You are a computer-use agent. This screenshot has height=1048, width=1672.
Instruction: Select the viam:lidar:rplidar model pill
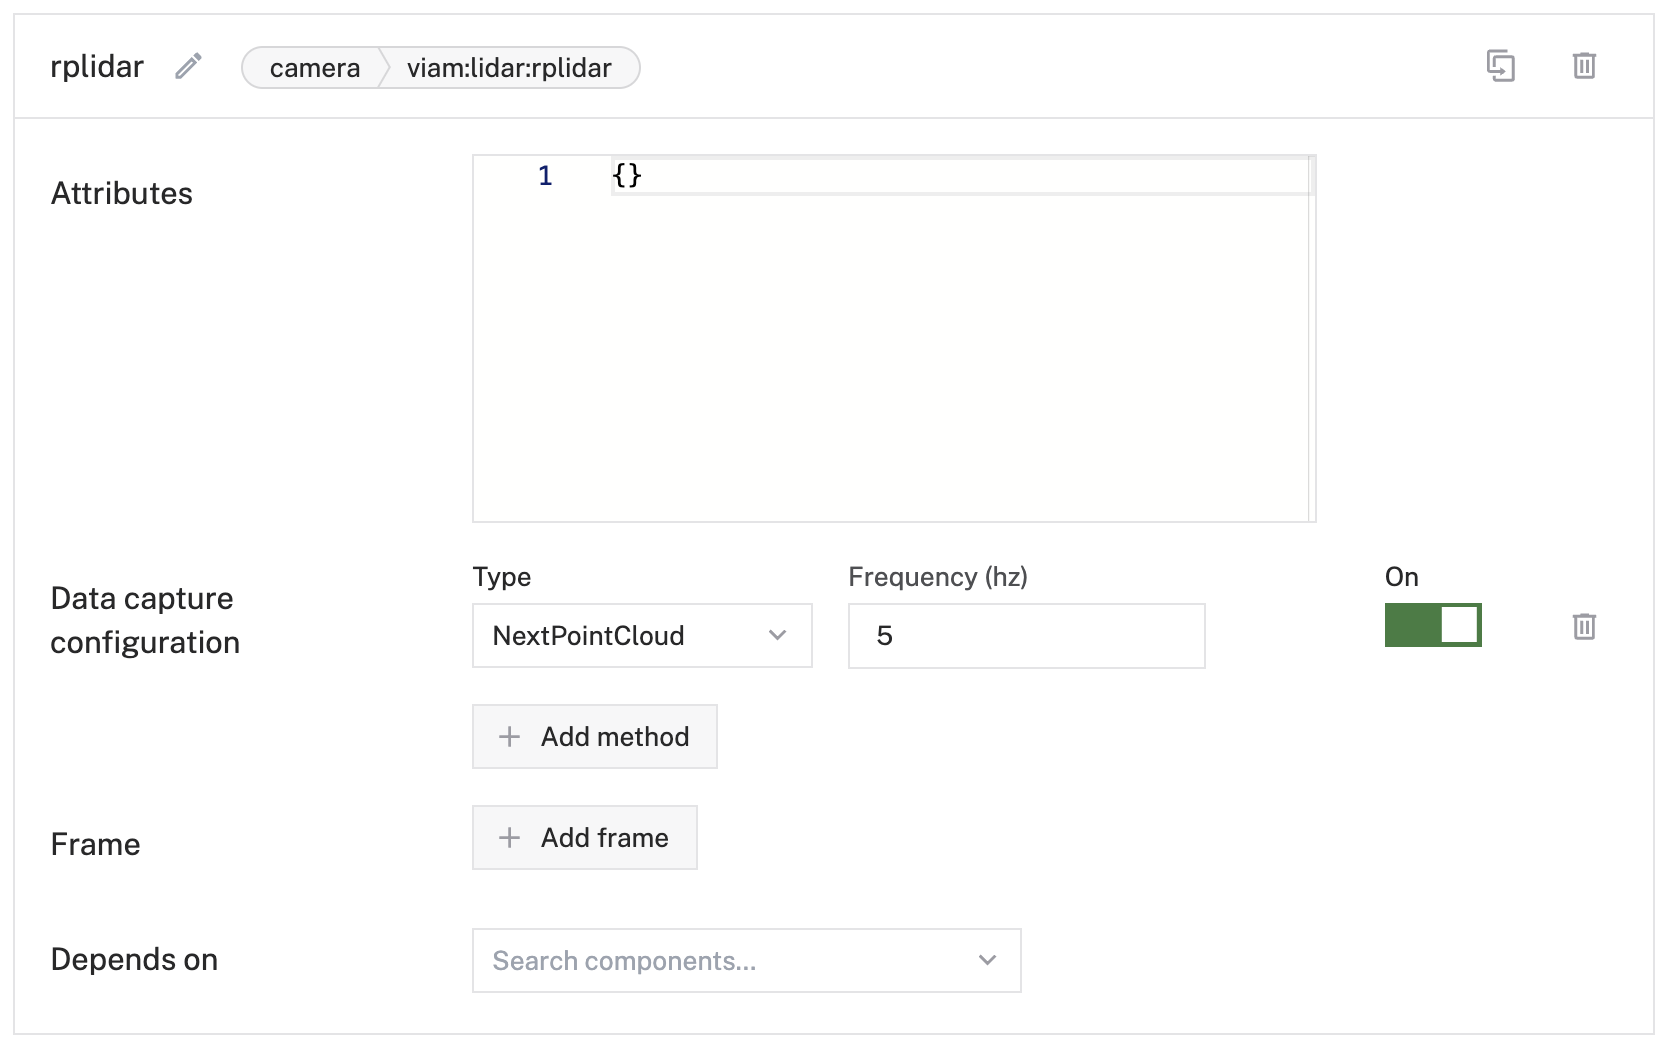509,68
